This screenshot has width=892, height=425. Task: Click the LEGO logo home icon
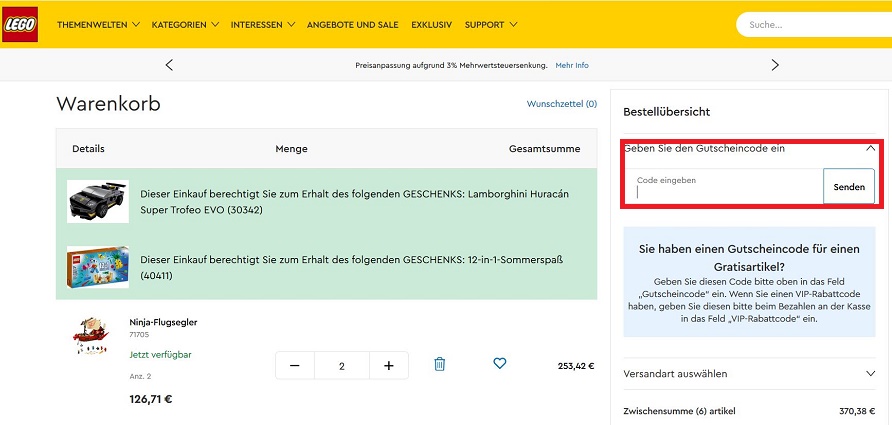pyautogui.click(x=20, y=24)
